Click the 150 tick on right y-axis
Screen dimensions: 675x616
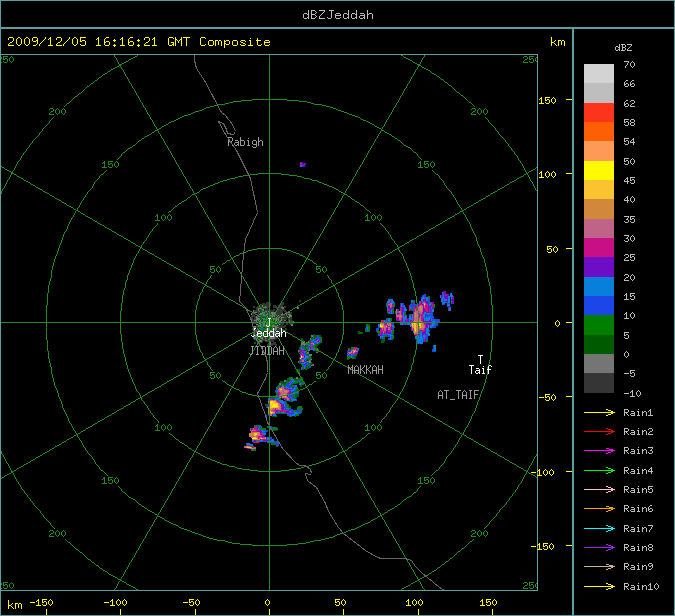547,100
